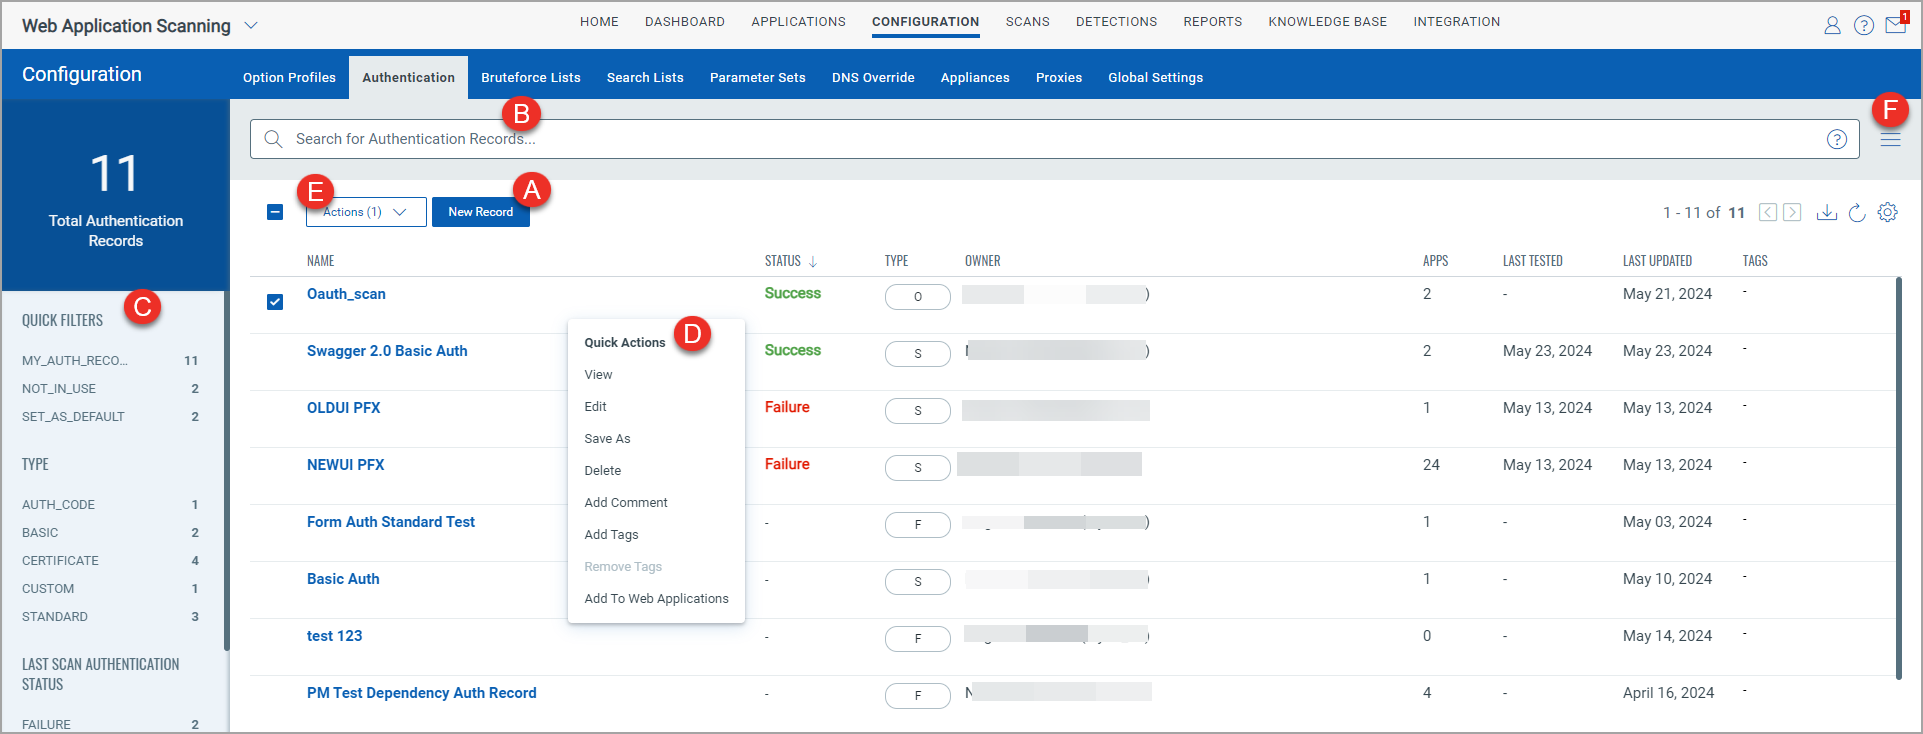Open APPLICATIONS in top navigation
The width and height of the screenshot is (1923, 734).
click(798, 22)
